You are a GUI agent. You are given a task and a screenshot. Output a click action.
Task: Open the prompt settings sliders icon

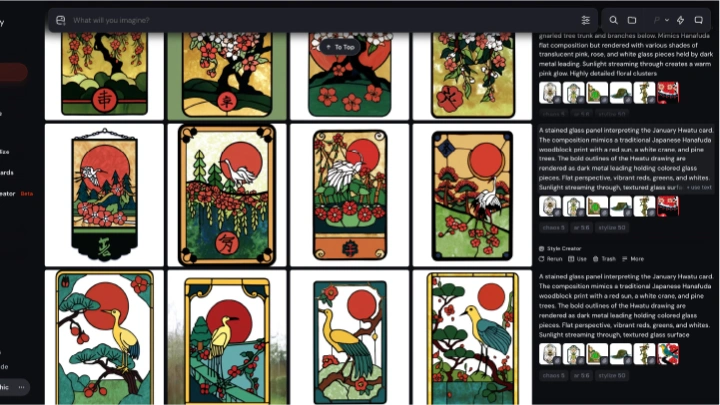pos(585,20)
